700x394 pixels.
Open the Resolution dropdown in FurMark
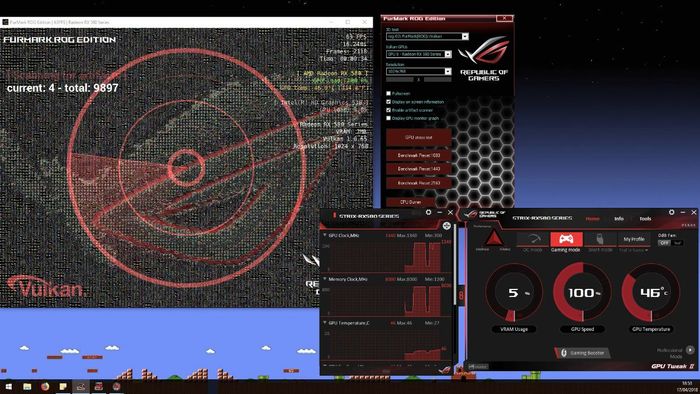click(448, 71)
